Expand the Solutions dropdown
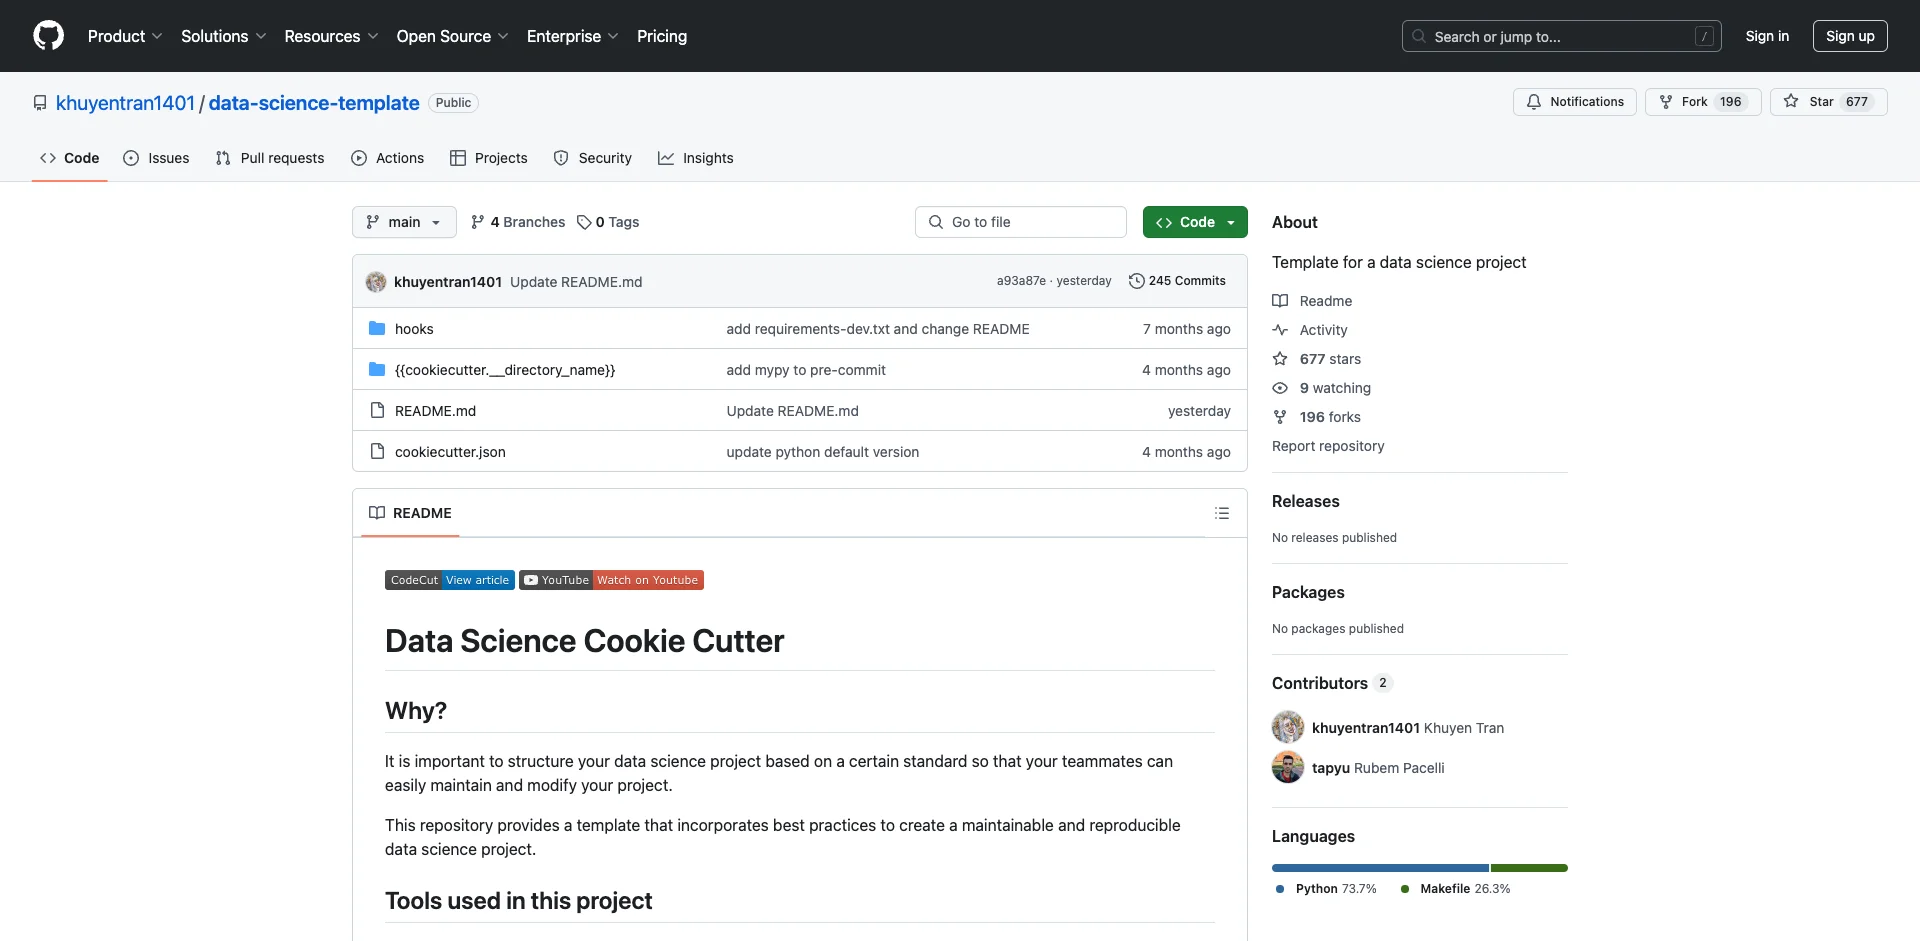 click(x=223, y=36)
